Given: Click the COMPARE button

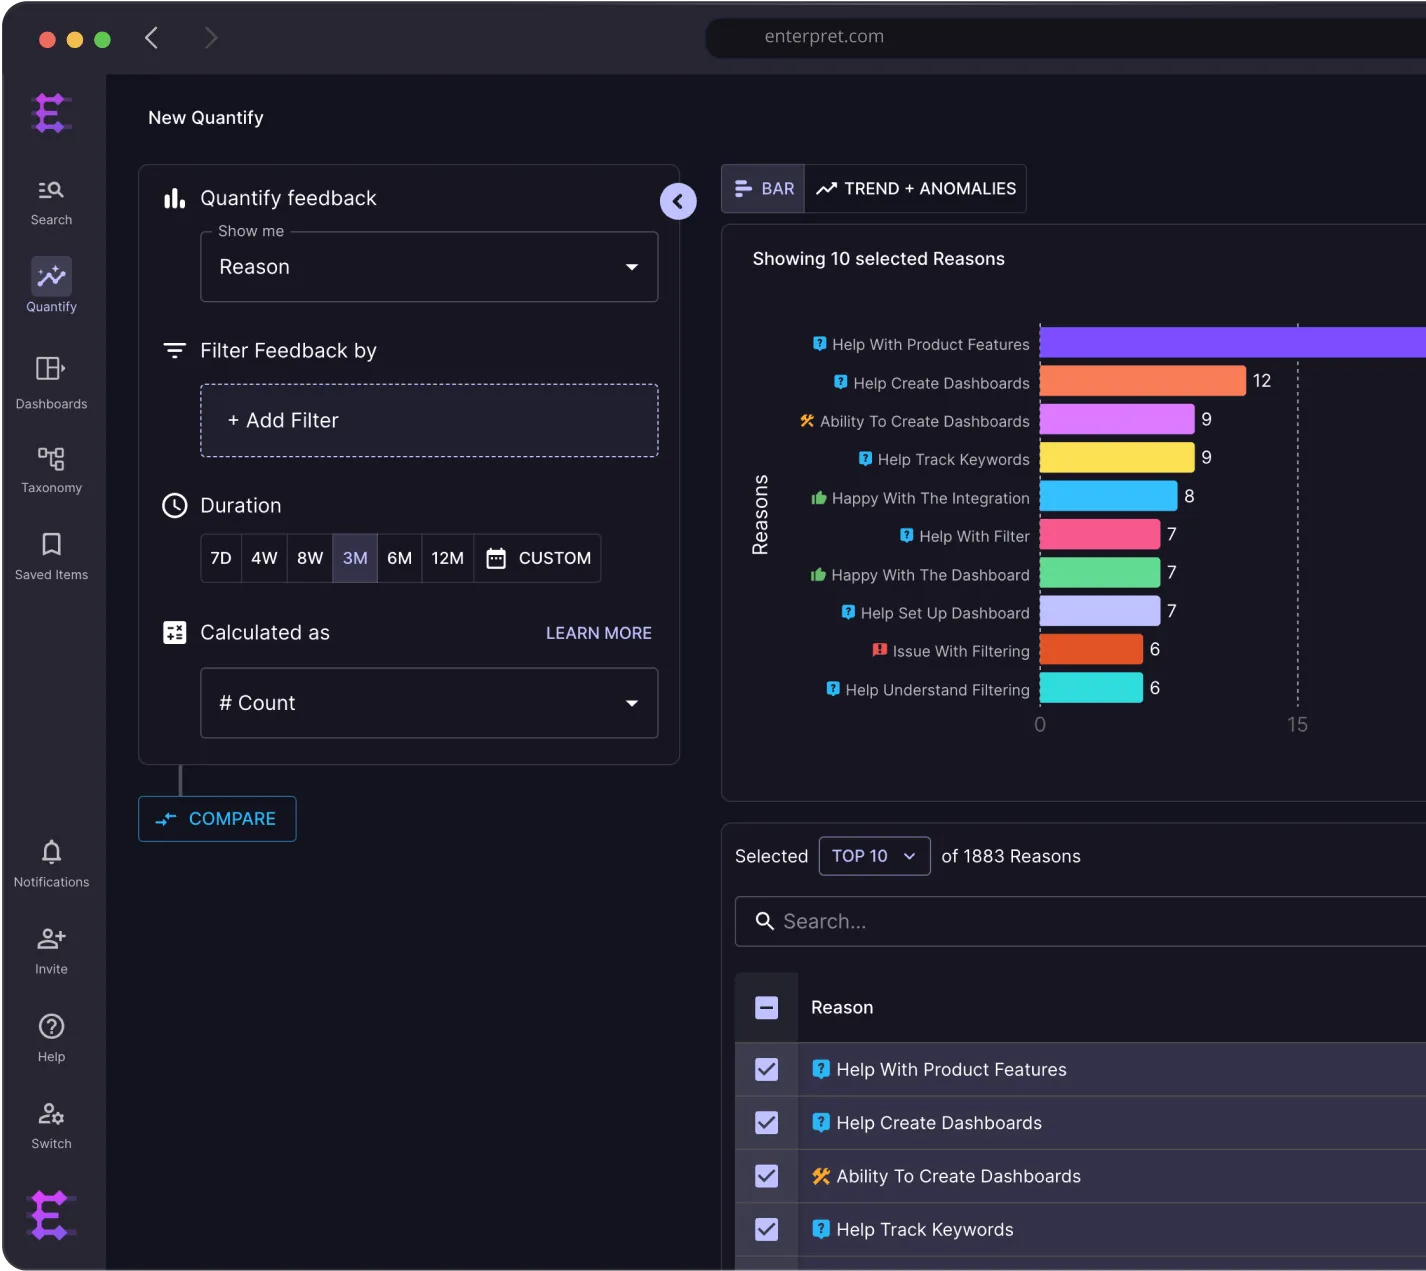Looking at the screenshot, I should coord(216,818).
